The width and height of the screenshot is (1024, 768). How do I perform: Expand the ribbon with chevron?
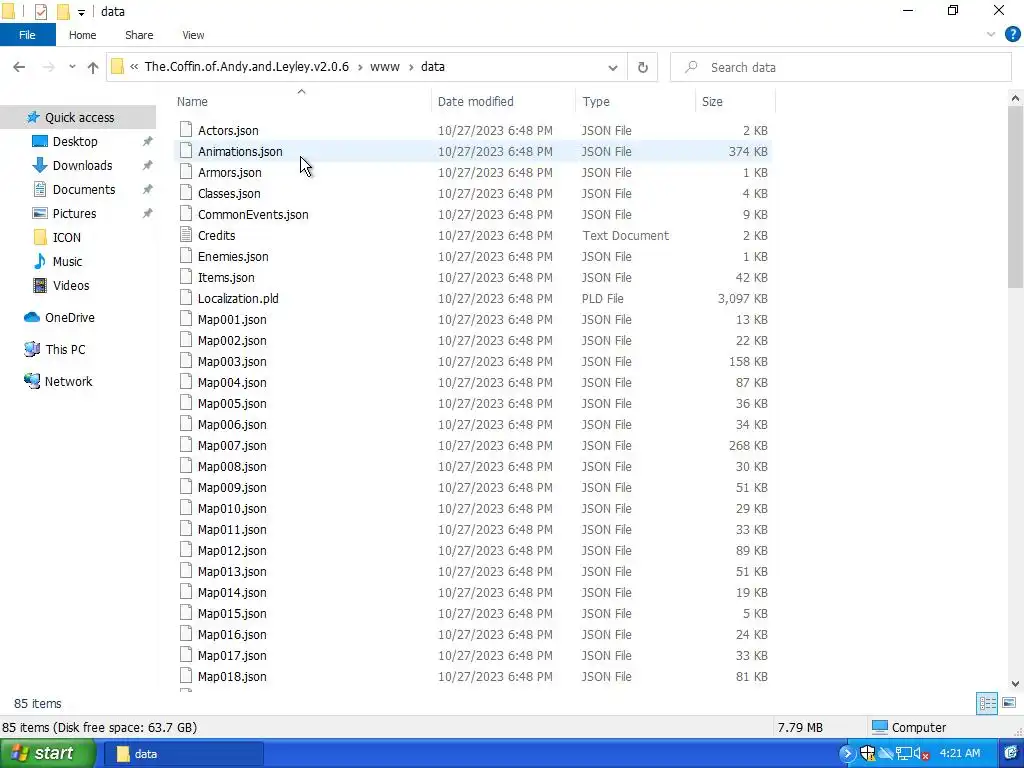click(991, 35)
